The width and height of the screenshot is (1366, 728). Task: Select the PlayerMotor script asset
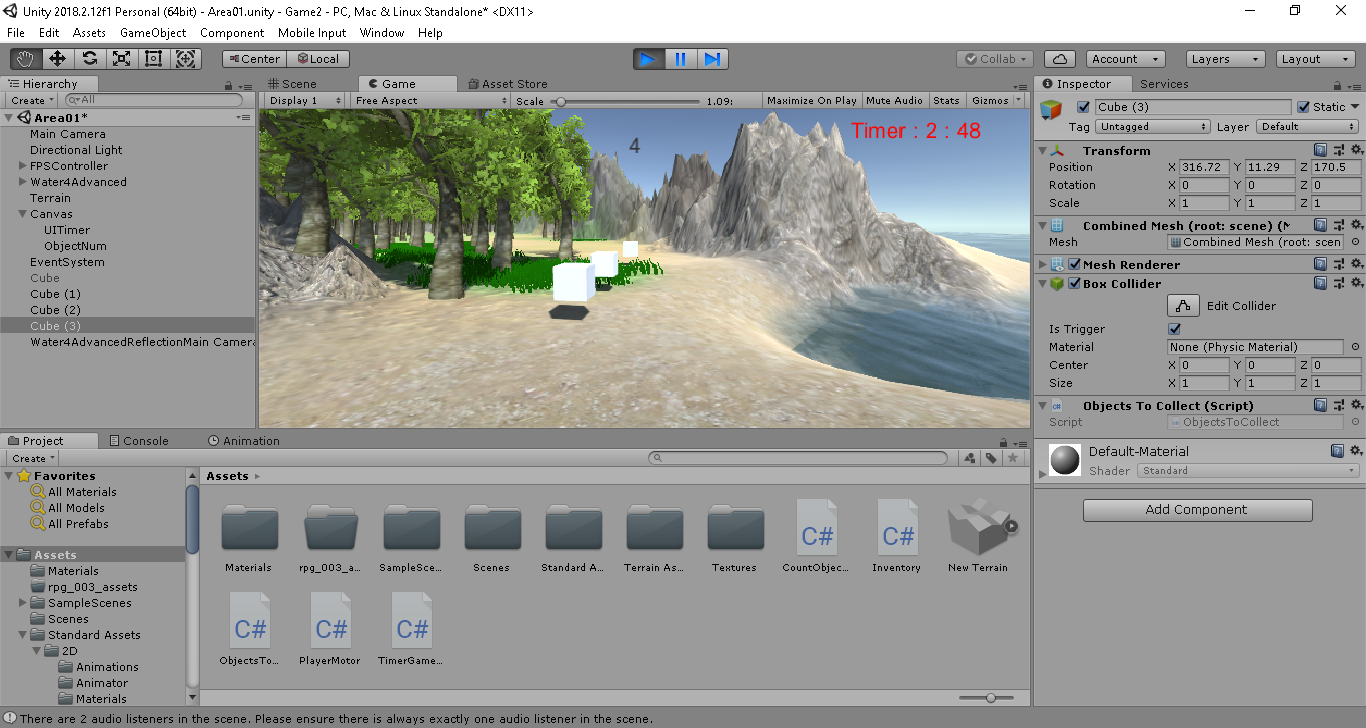(330, 629)
